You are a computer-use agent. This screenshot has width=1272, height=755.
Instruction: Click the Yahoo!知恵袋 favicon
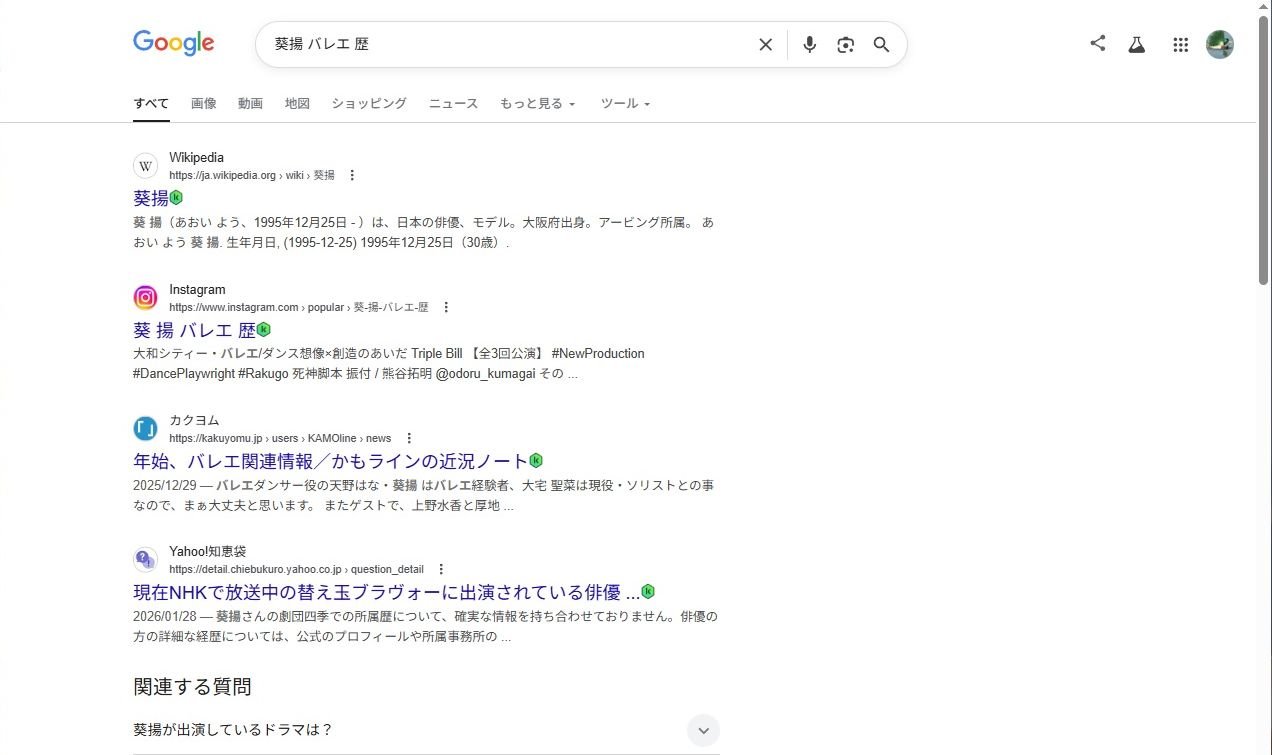point(146,560)
